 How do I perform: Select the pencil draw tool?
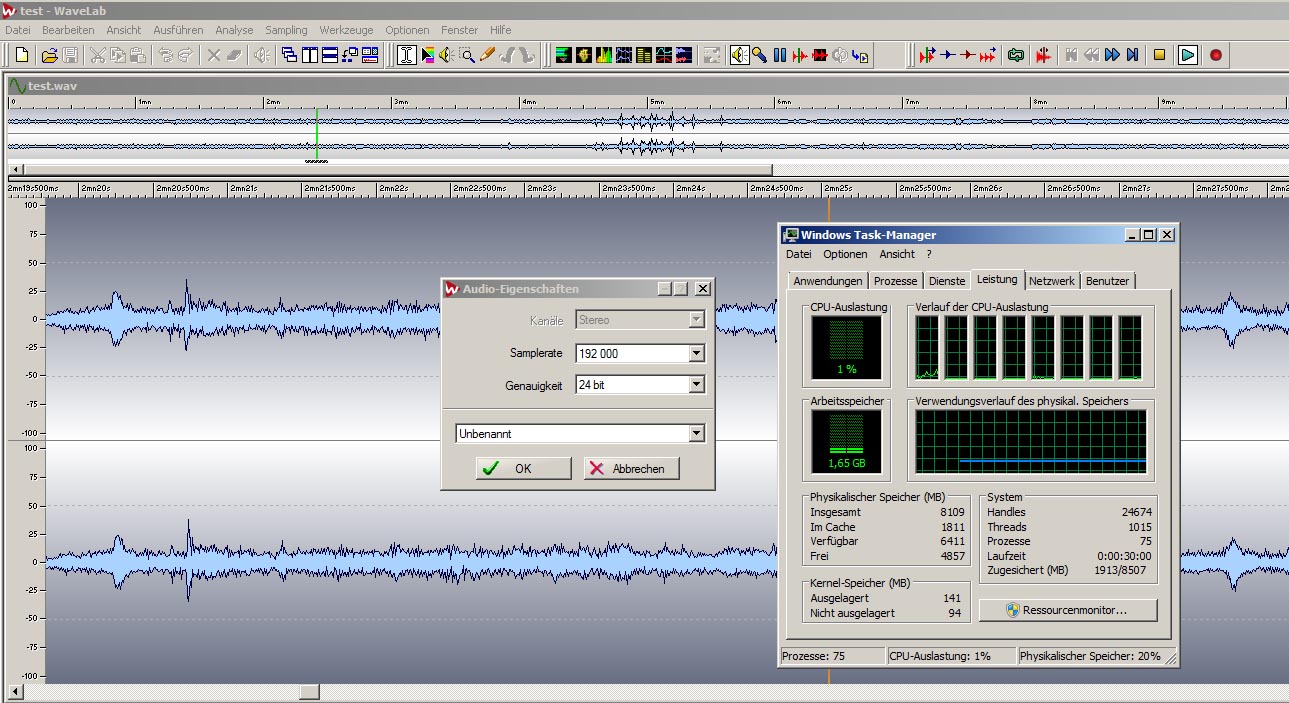pos(488,55)
